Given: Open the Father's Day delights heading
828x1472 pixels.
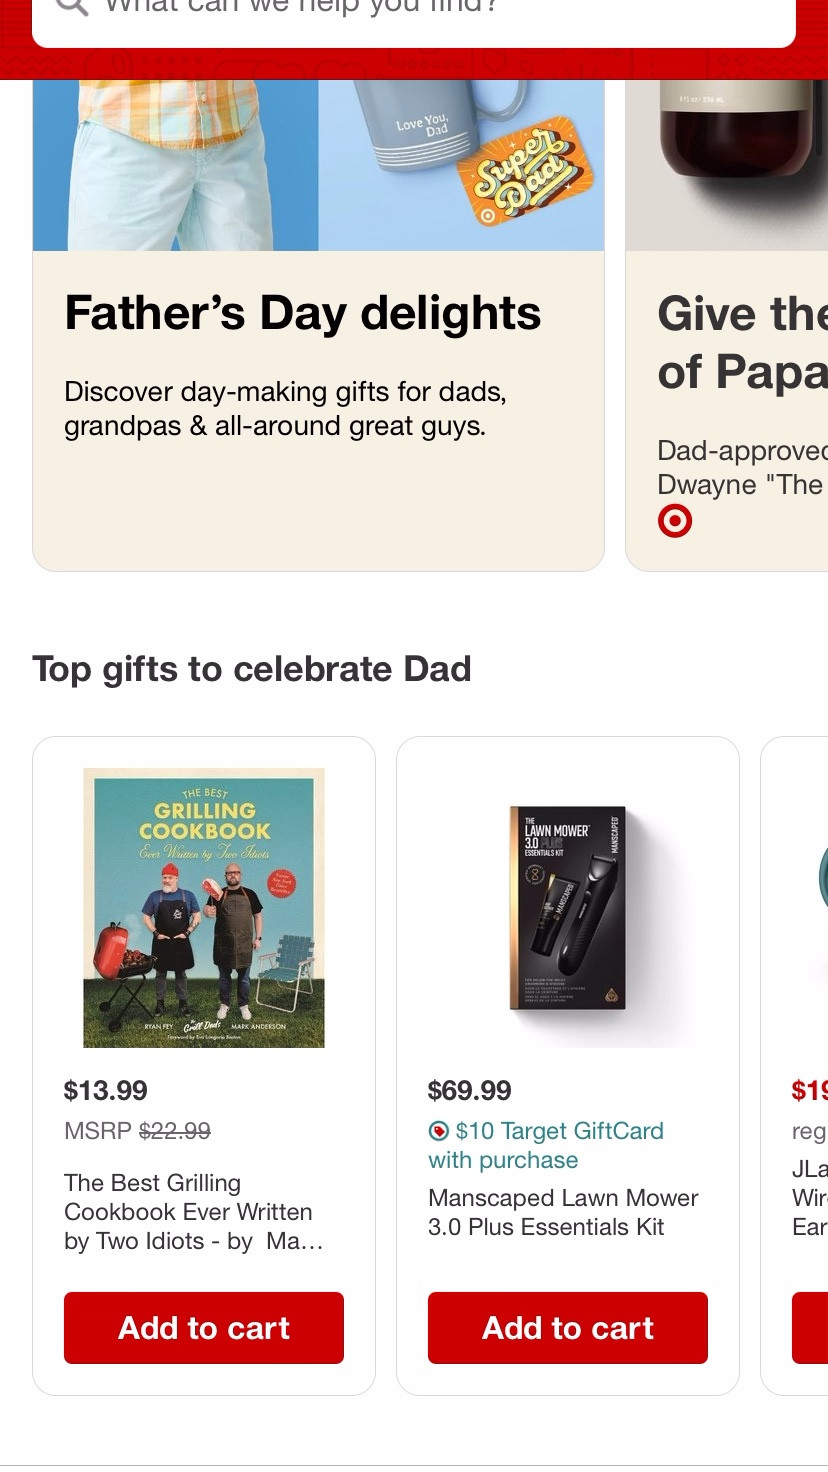Looking at the screenshot, I should [302, 313].
